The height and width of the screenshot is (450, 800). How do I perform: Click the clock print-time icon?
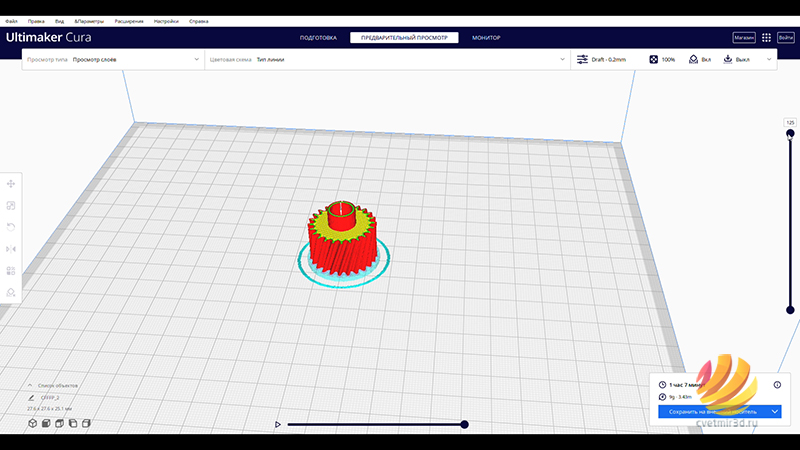[662, 385]
